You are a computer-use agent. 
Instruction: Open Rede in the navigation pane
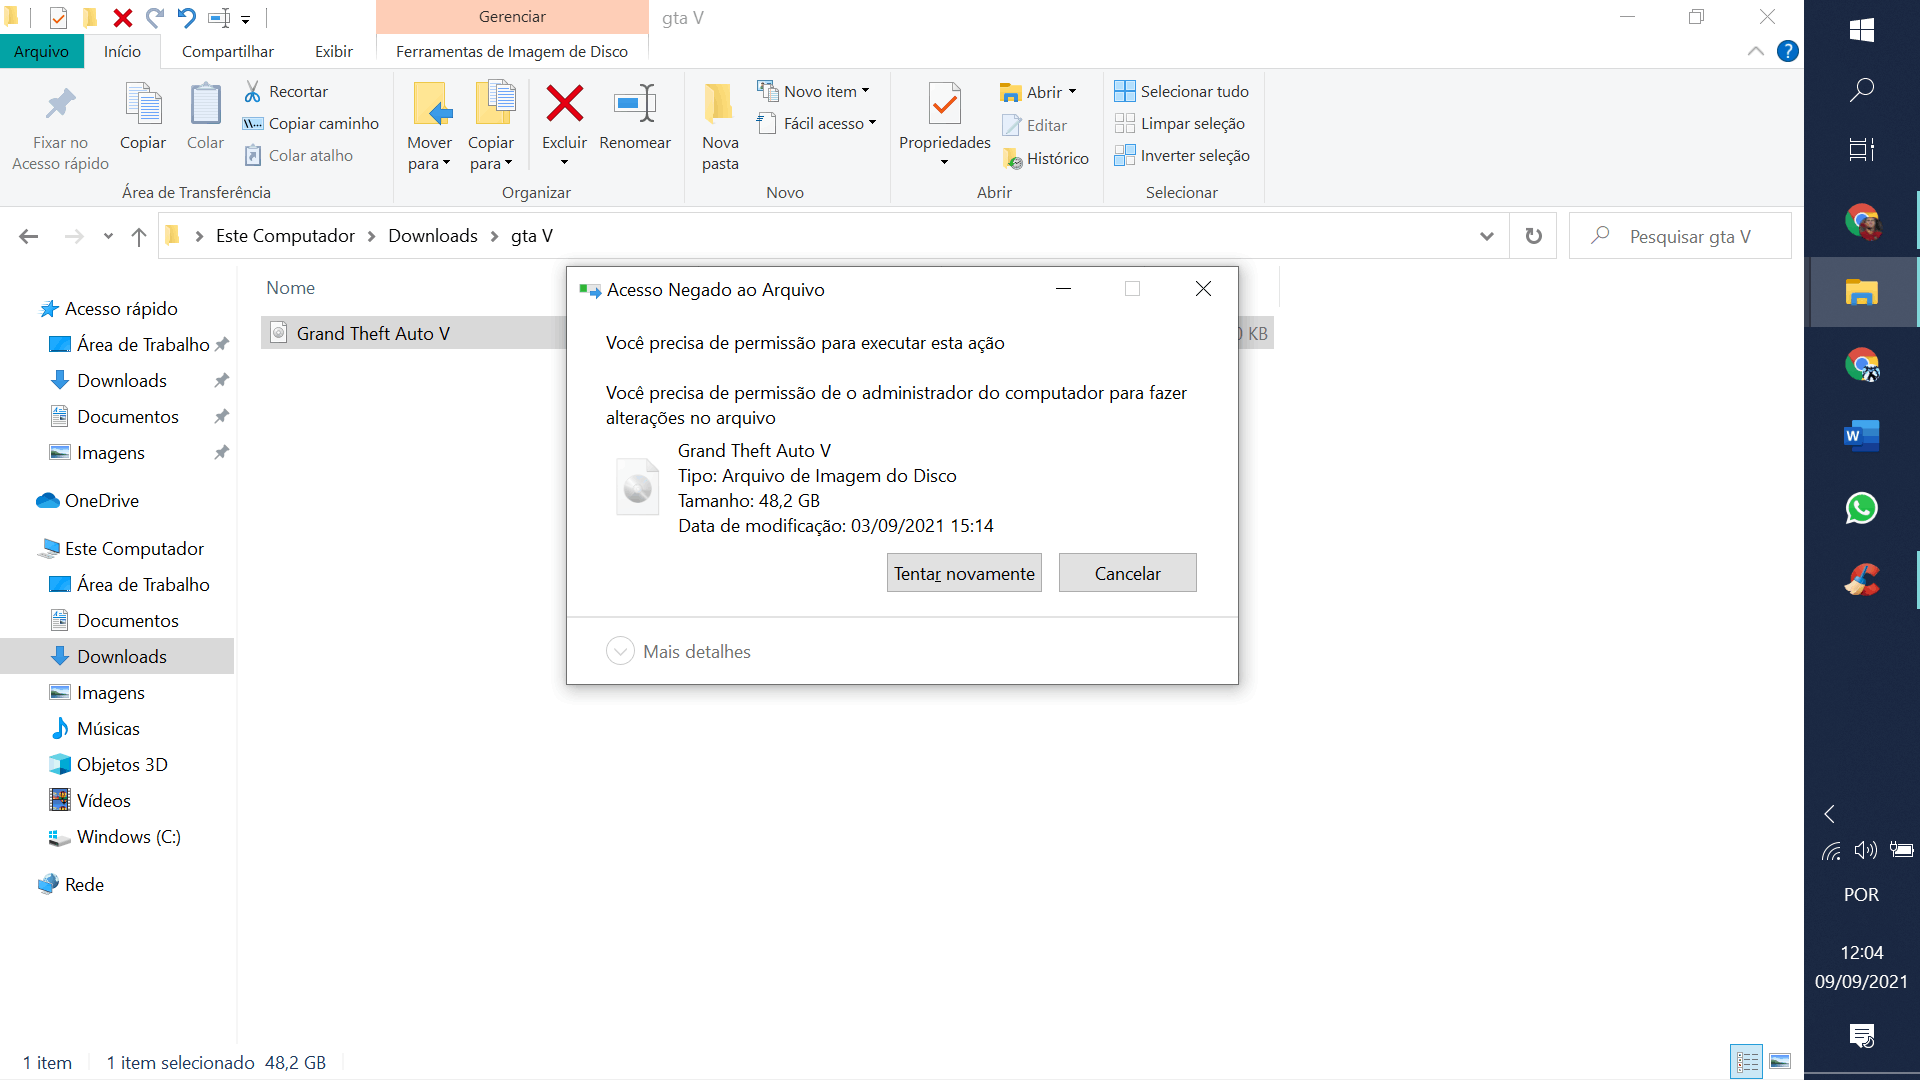tap(84, 884)
